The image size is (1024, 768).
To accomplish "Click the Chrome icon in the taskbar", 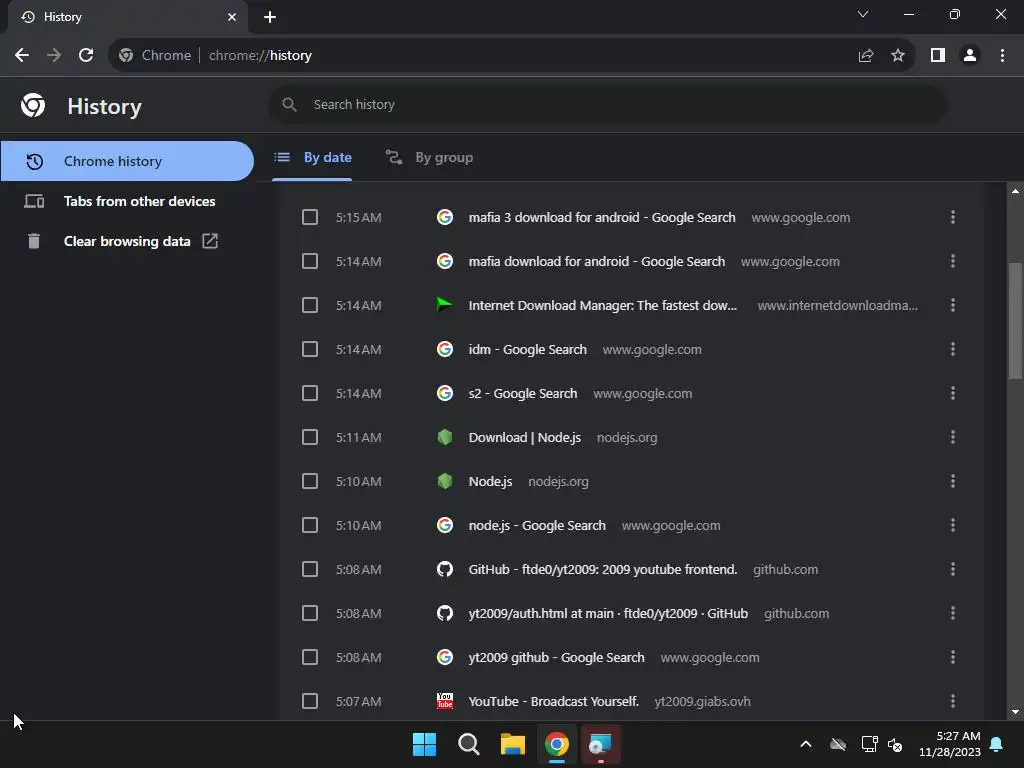I will coord(556,744).
